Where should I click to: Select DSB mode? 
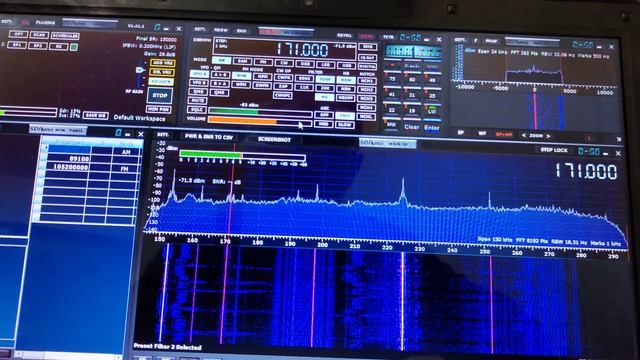[x=305, y=63]
